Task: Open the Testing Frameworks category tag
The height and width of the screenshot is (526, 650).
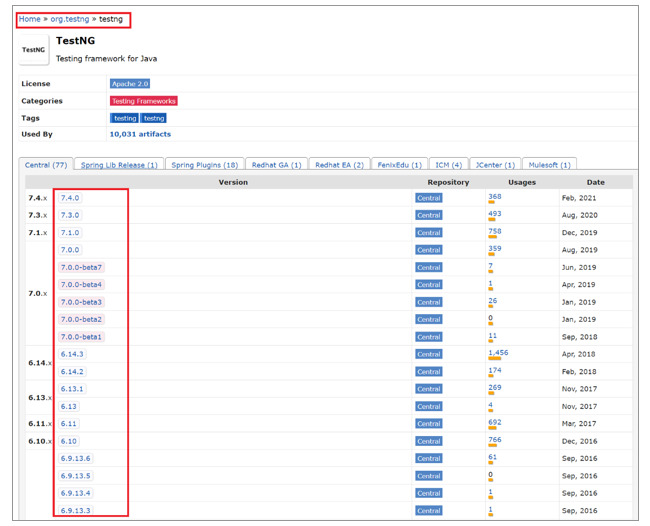Action: tap(144, 101)
